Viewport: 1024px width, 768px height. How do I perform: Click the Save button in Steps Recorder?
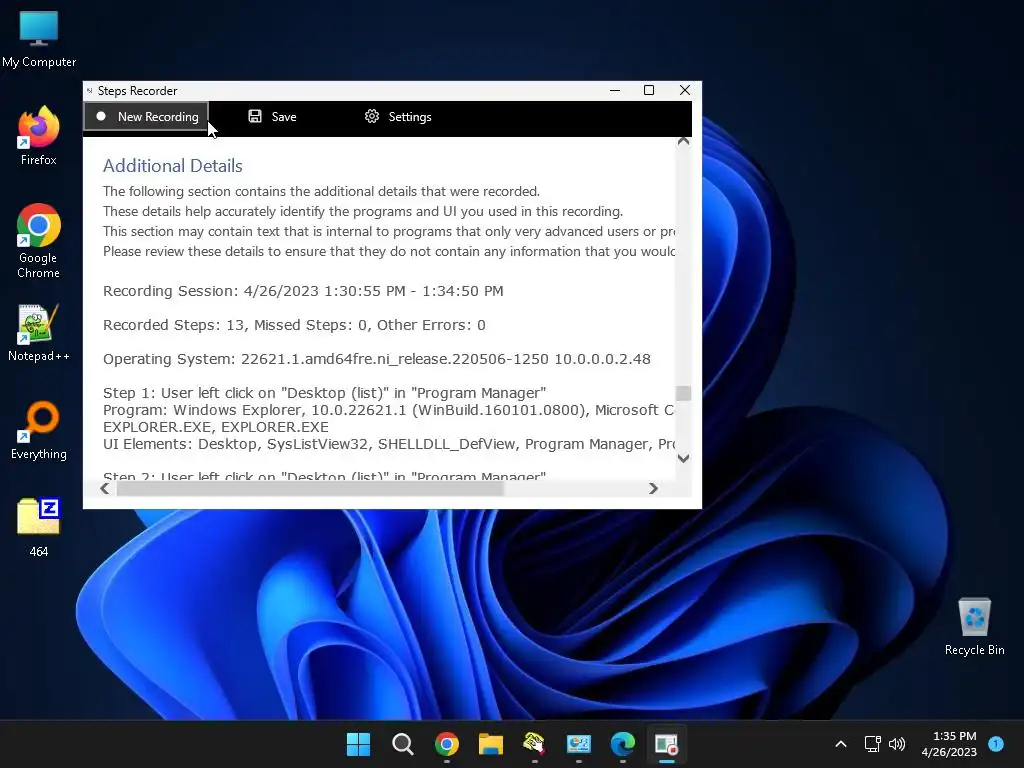272,117
